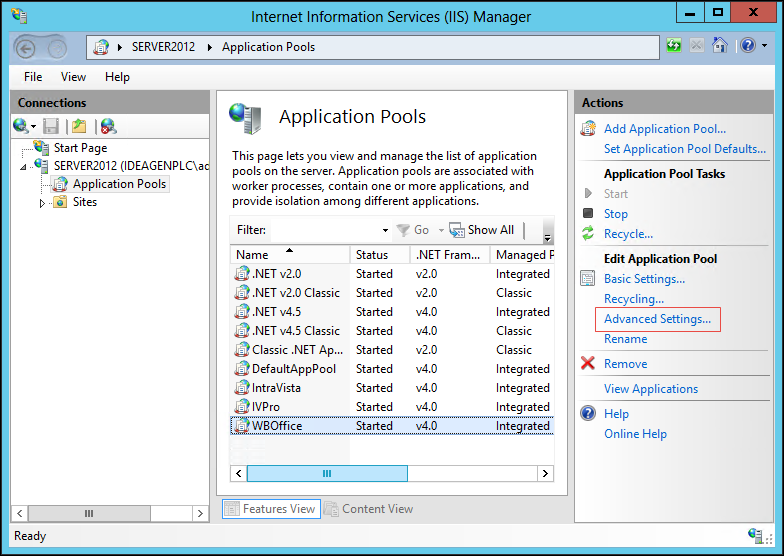Select the .NET v4.5 application pool row

click(392, 312)
